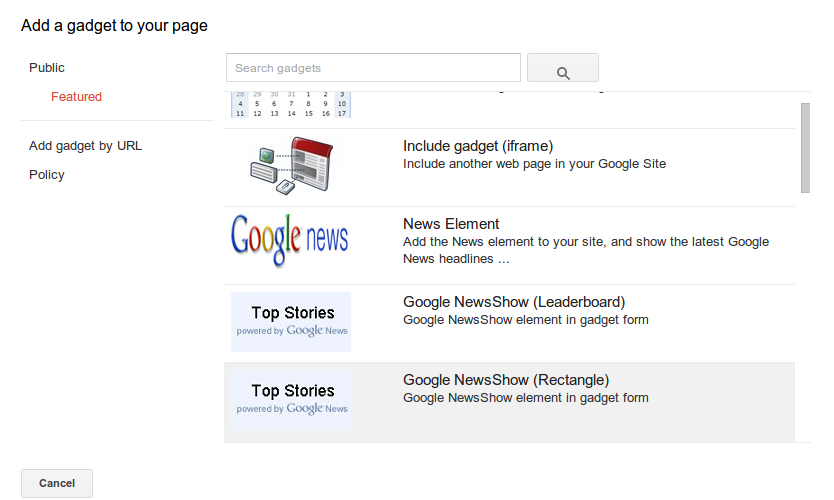Select Google NewsShow (Leaderboard) title
This screenshot has width=834, height=500.
514,302
